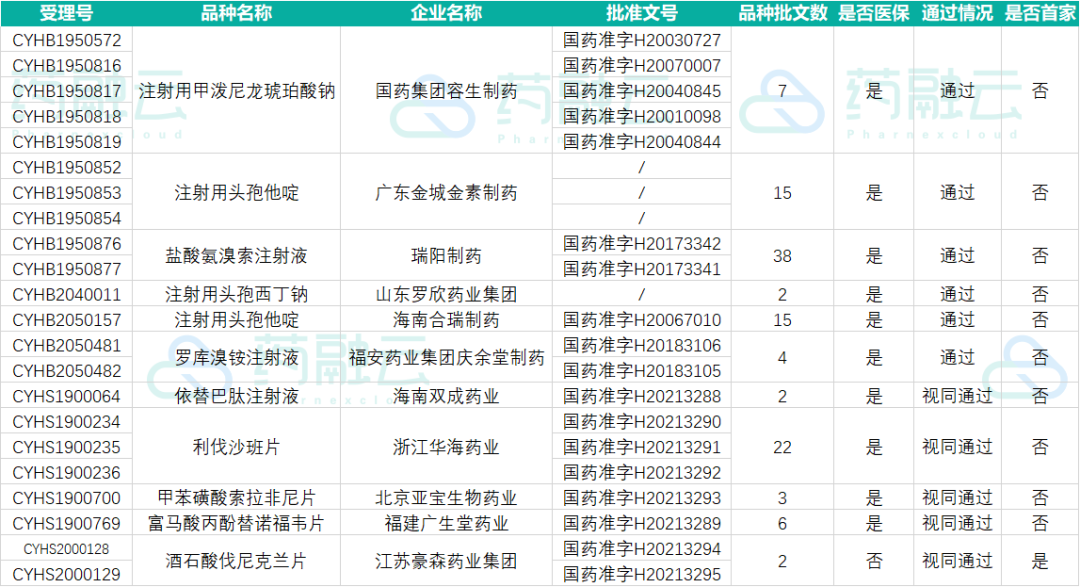Screen dimensions: 1080x587
Task: Select the 盐酸氨溴索注射液 cell
Action: click(x=236, y=256)
